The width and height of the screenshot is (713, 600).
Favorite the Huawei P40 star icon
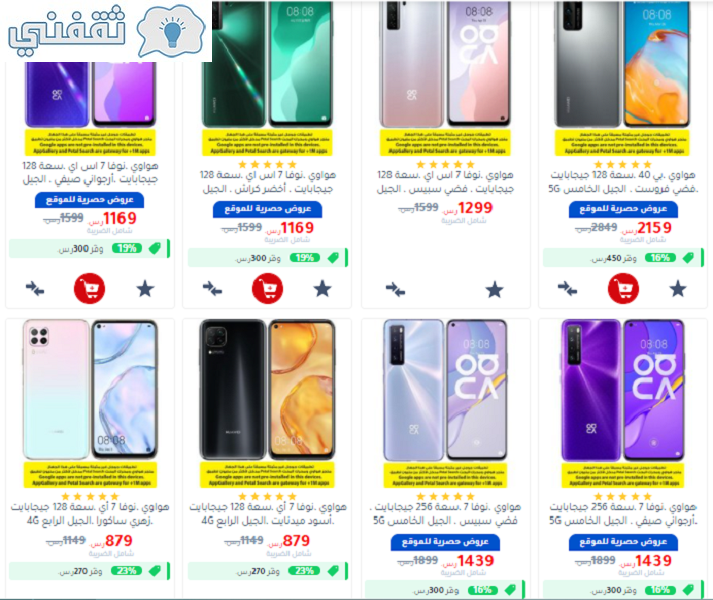point(678,289)
